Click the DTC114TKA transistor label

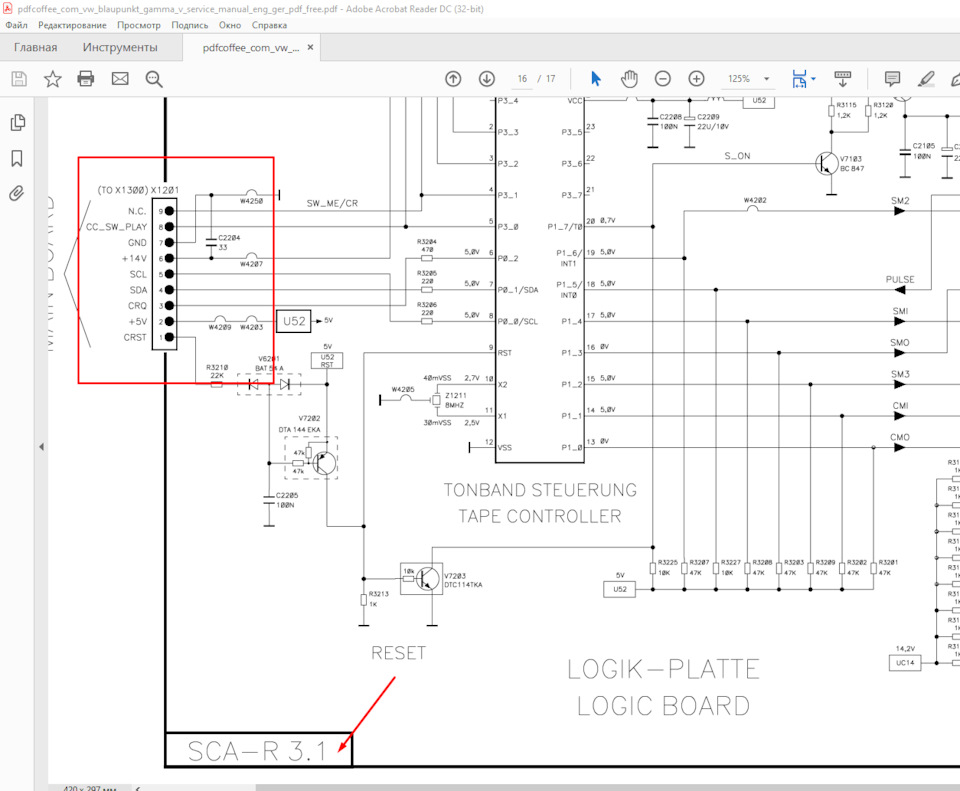click(463, 585)
